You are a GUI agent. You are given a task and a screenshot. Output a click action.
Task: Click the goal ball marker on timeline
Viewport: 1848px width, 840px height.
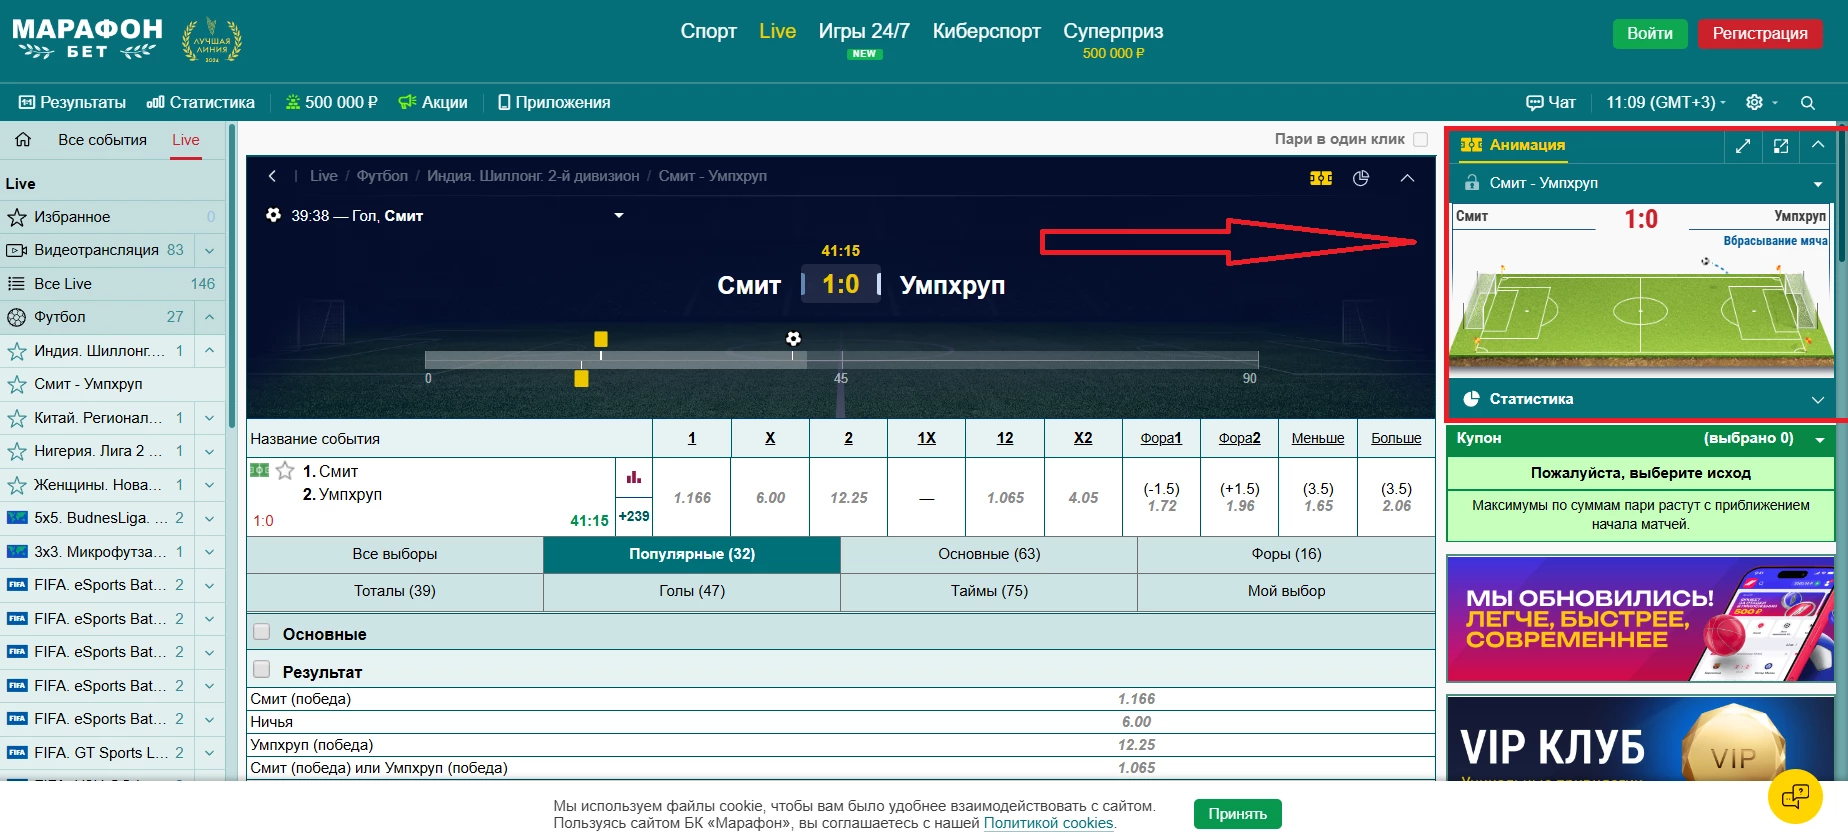tap(793, 339)
